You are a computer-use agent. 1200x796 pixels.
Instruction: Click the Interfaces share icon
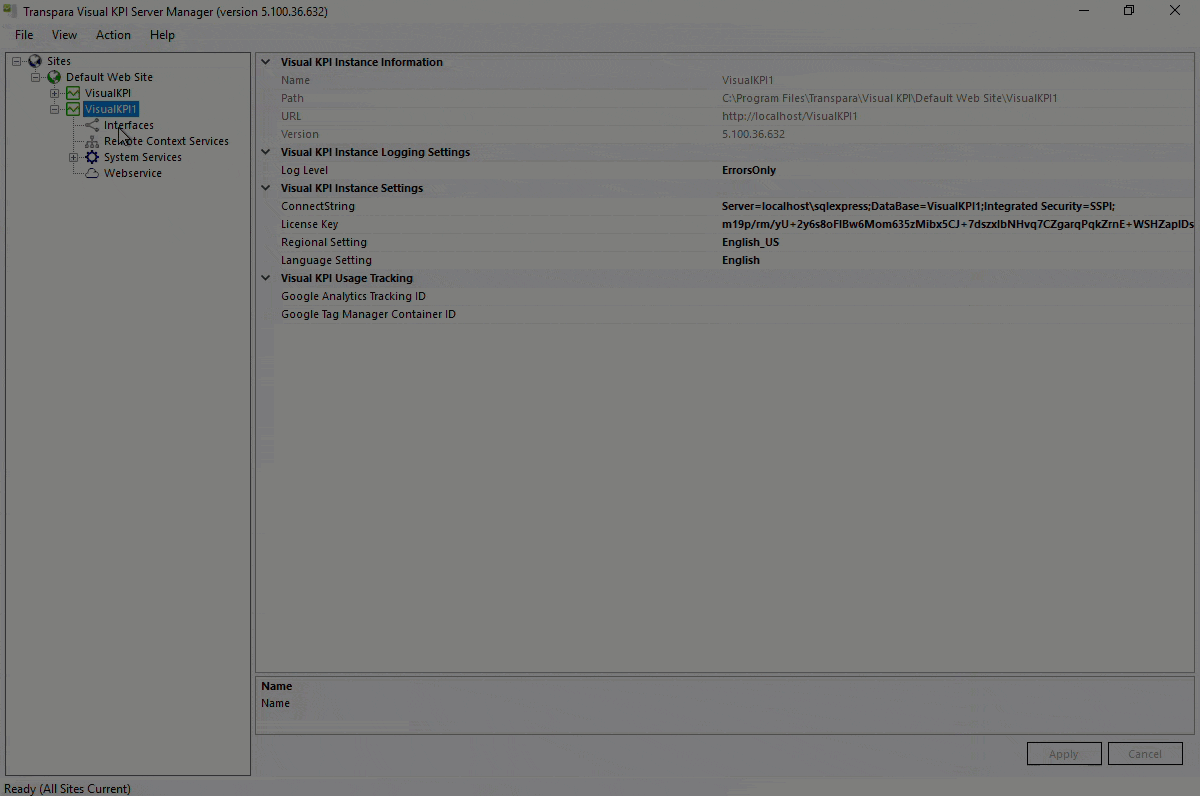pos(92,125)
